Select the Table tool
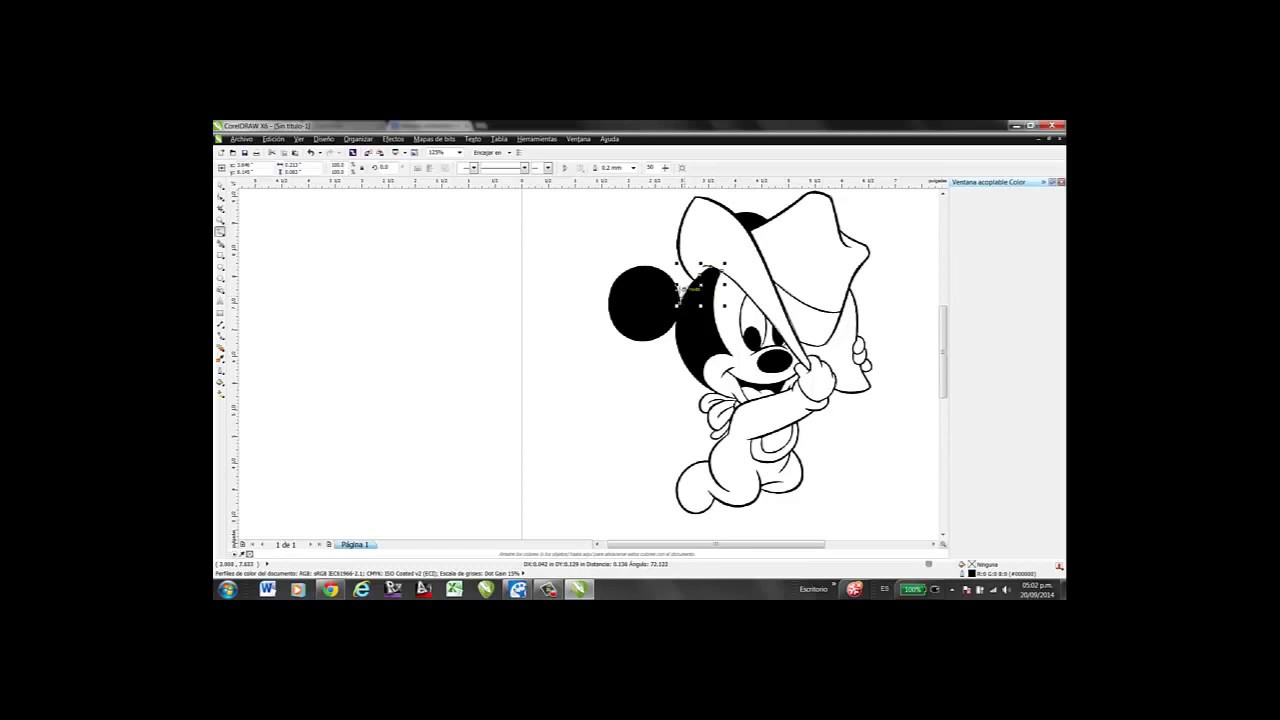 pos(221,311)
